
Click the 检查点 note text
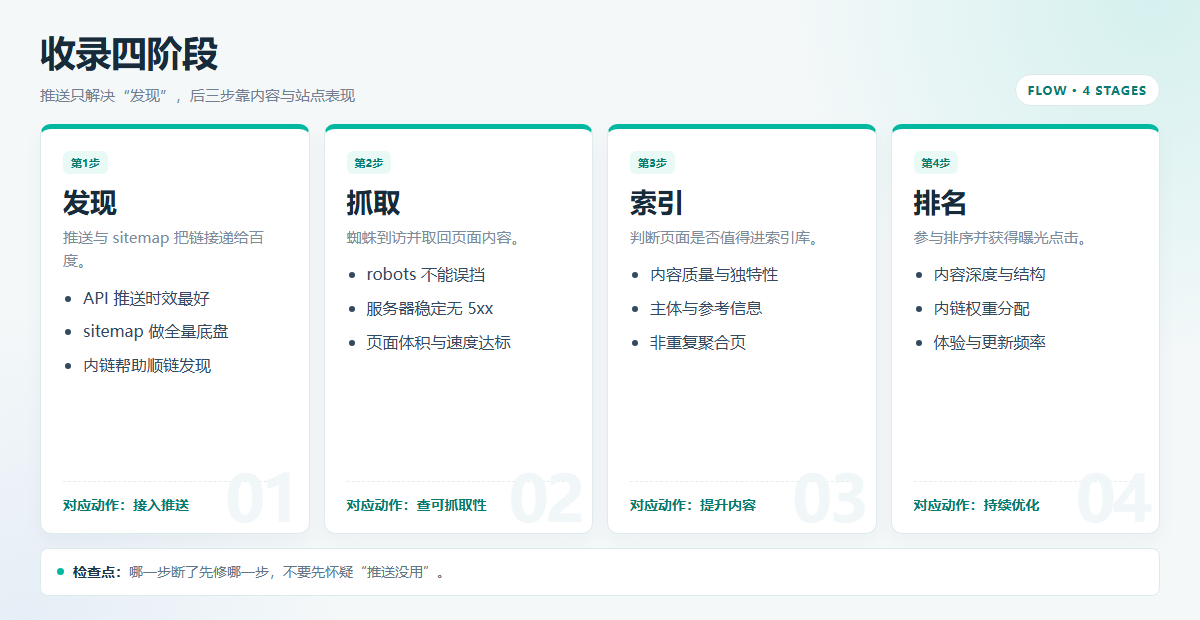[258, 572]
